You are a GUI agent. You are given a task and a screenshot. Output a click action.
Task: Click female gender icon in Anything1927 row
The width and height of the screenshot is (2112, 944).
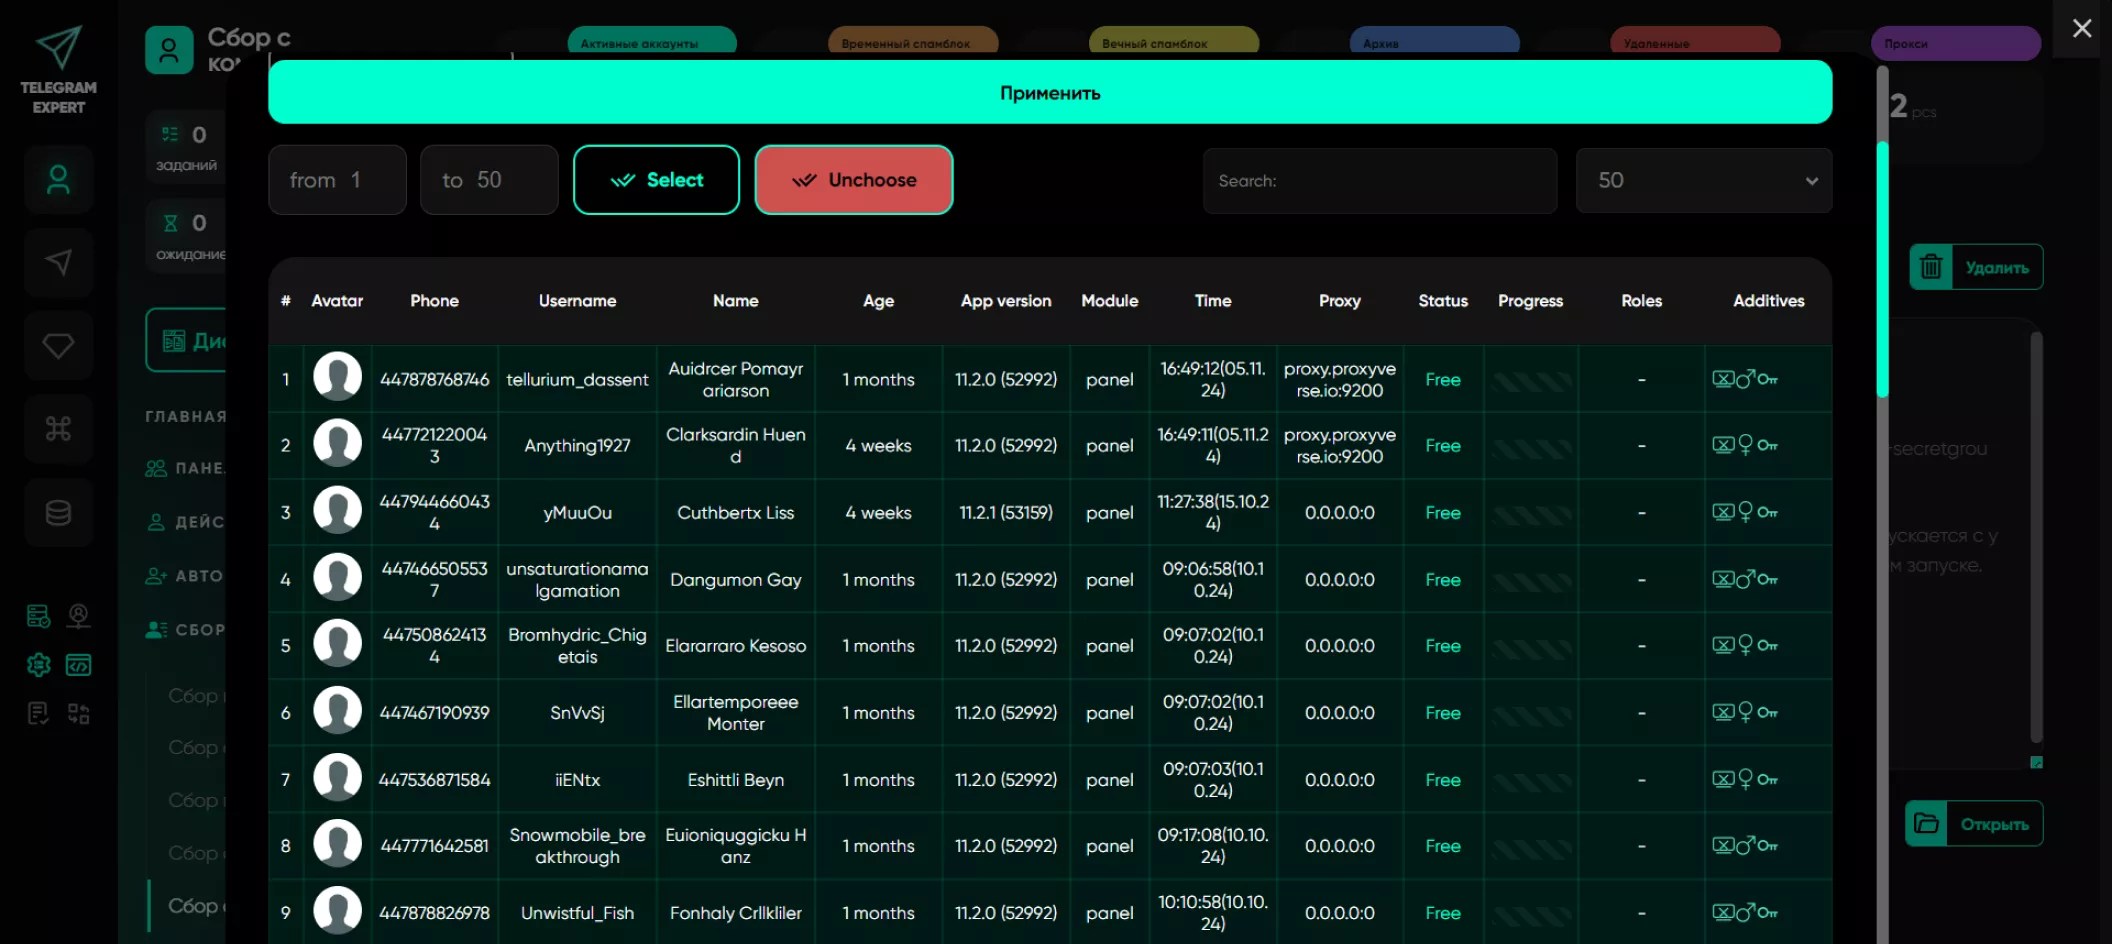coord(1746,445)
